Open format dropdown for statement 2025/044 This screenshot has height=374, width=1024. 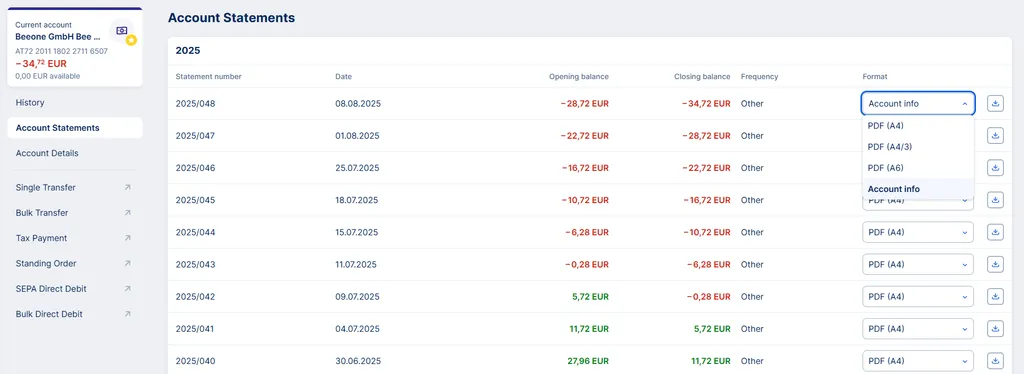pyautogui.click(x=918, y=232)
